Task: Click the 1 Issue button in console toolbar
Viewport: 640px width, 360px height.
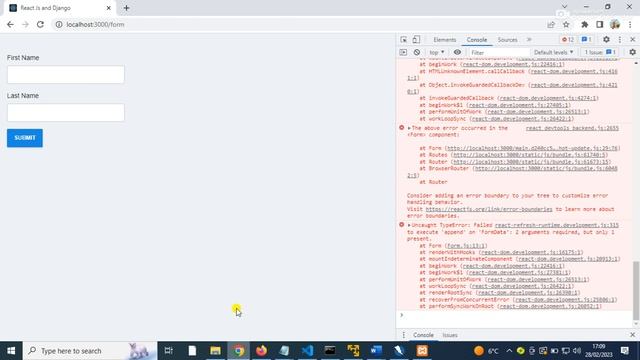Action: (x=600, y=52)
